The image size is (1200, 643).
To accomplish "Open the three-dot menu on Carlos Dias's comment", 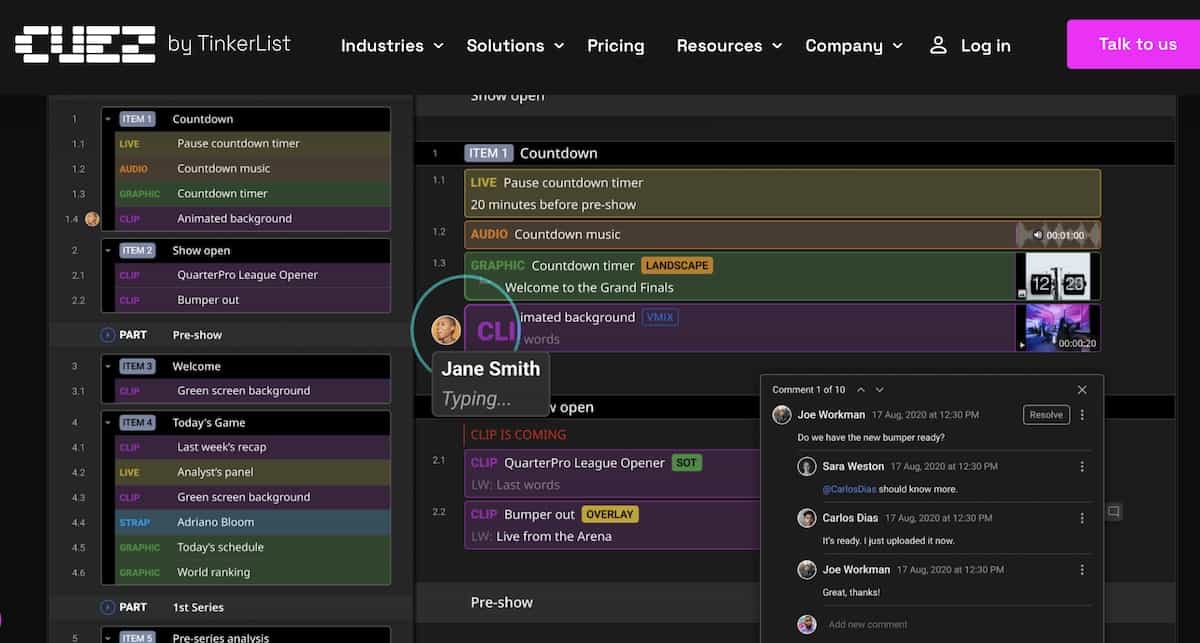I will click(1081, 518).
